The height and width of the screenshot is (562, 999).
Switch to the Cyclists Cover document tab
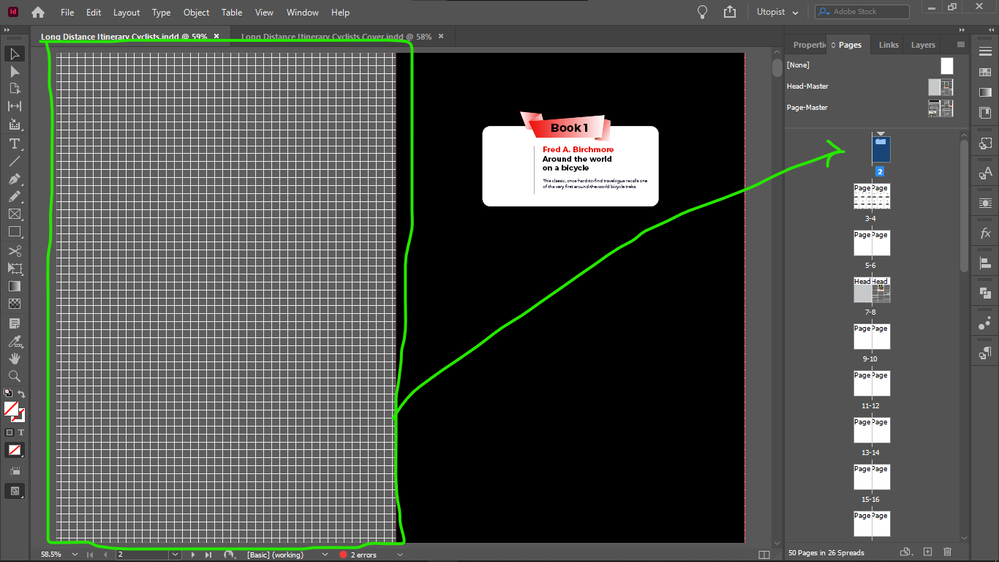[x=336, y=36]
